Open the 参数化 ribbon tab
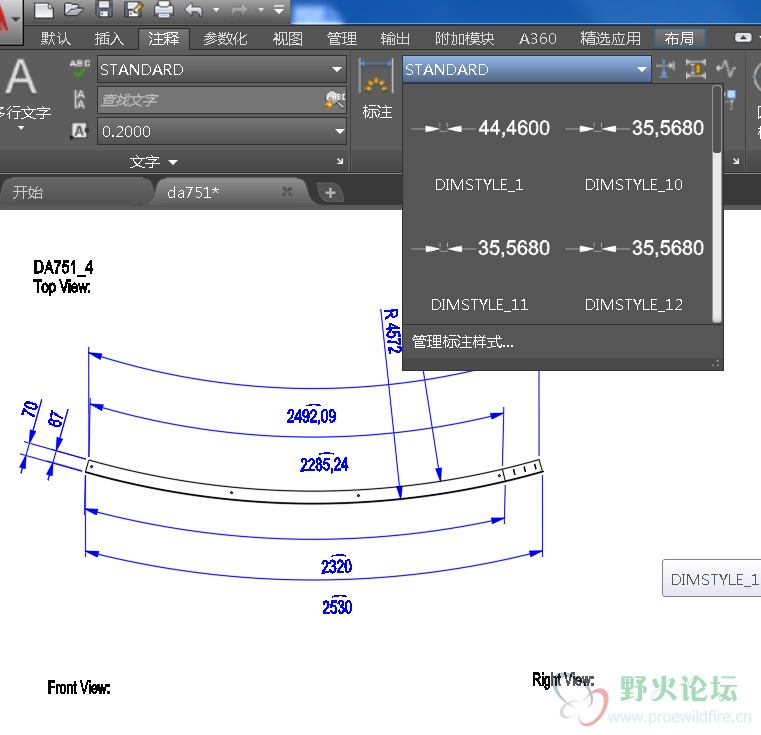The image size is (761, 735). pos(225,39)
